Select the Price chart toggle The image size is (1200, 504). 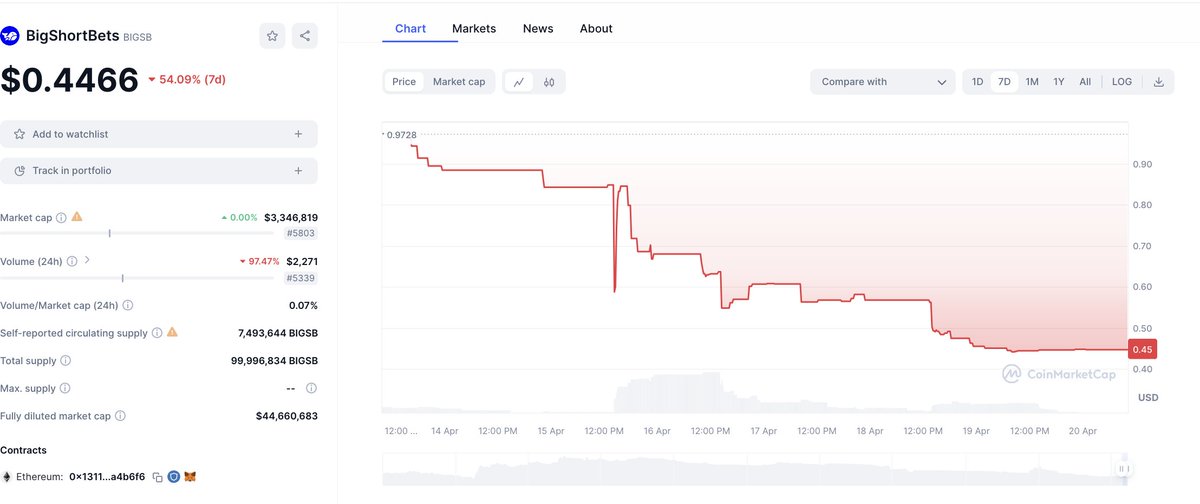point(404,82)
